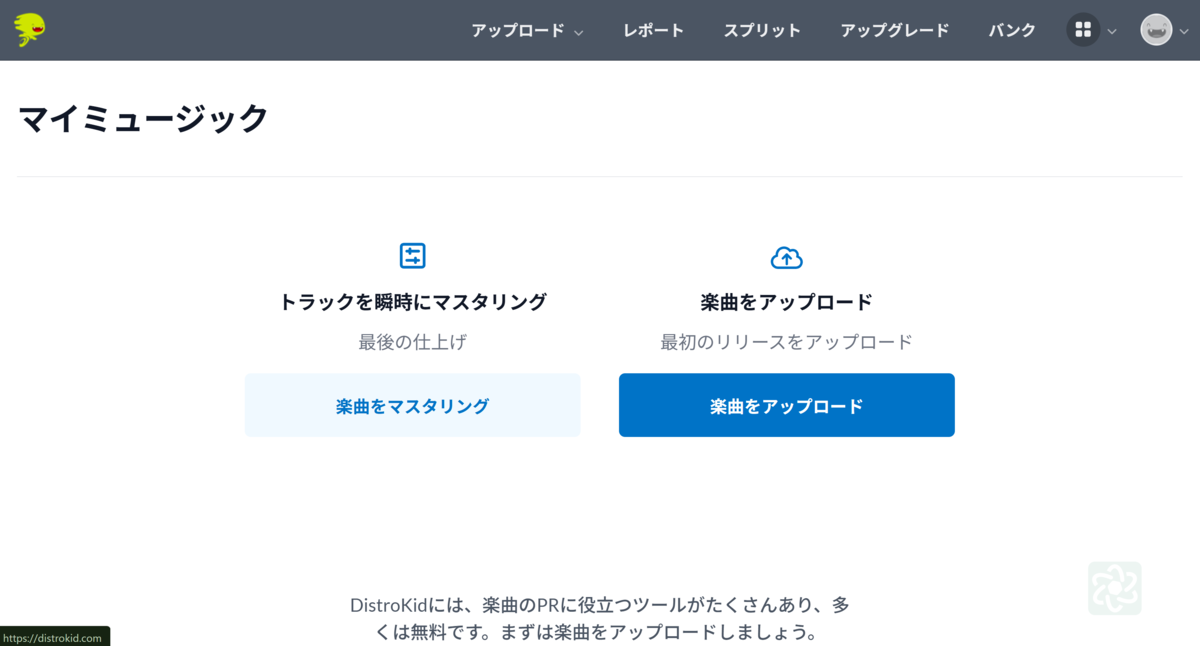
Task: Open the アップグレード page
Action: click(895, 30)
